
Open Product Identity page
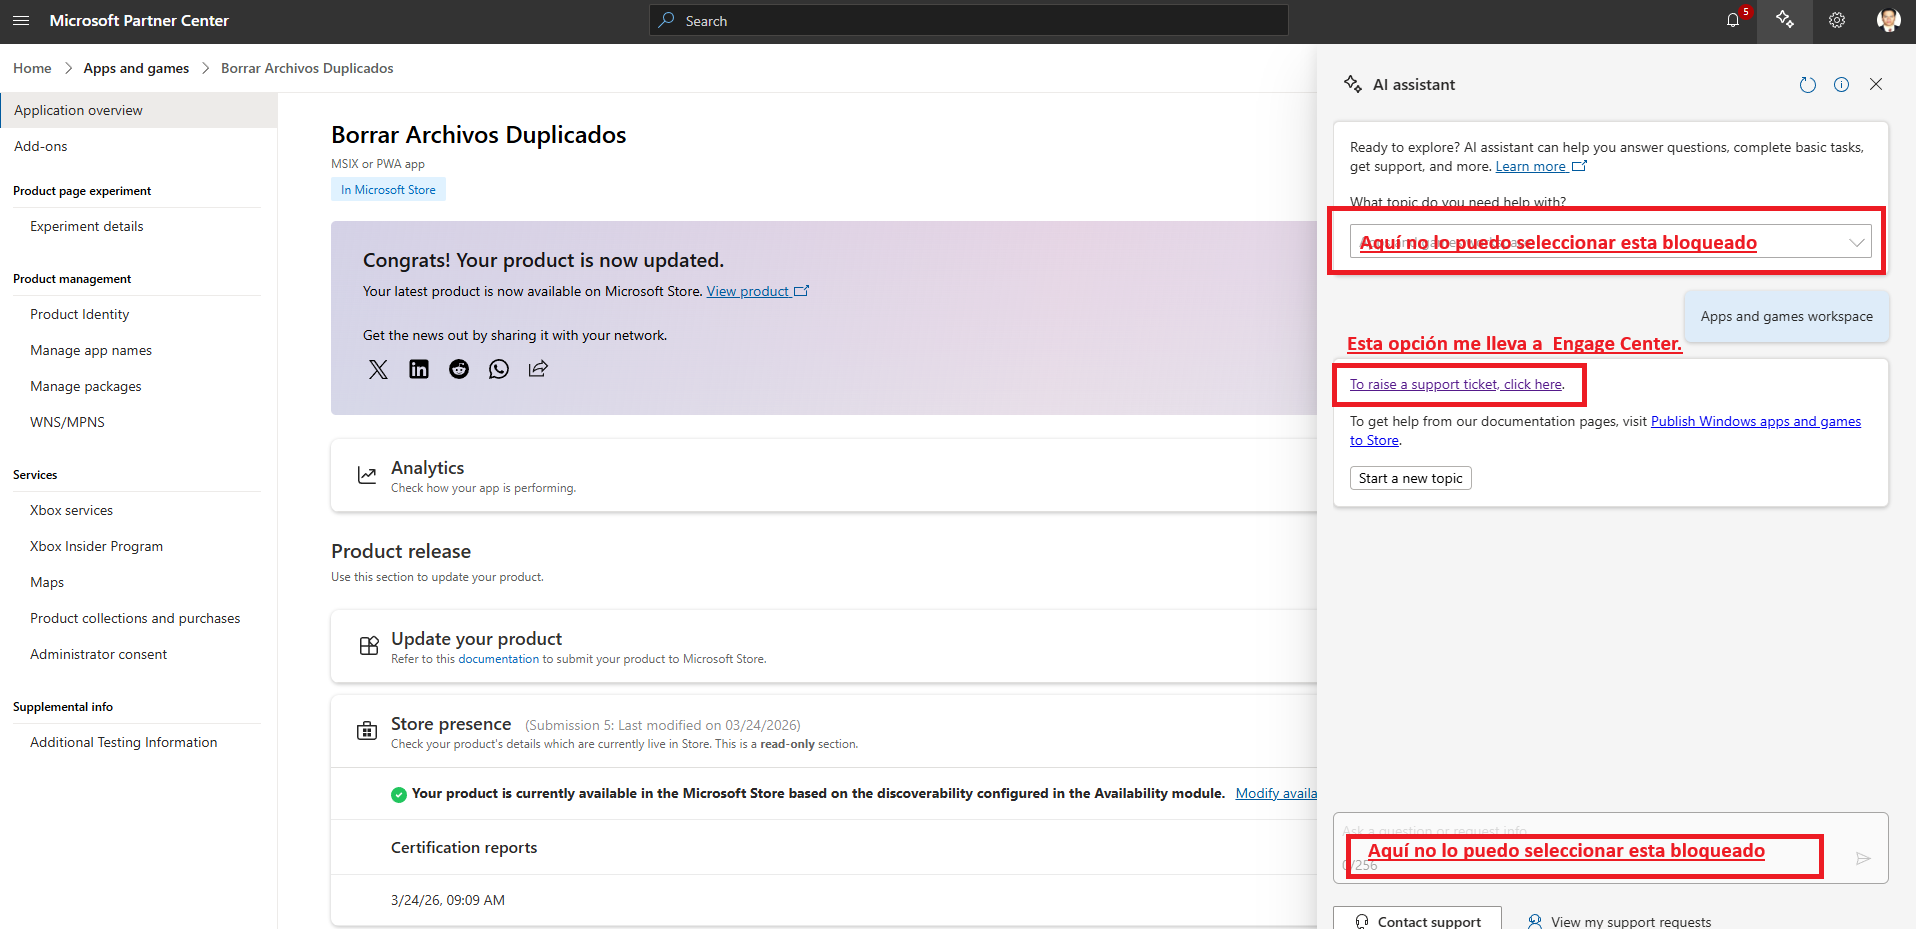point(80,314)
